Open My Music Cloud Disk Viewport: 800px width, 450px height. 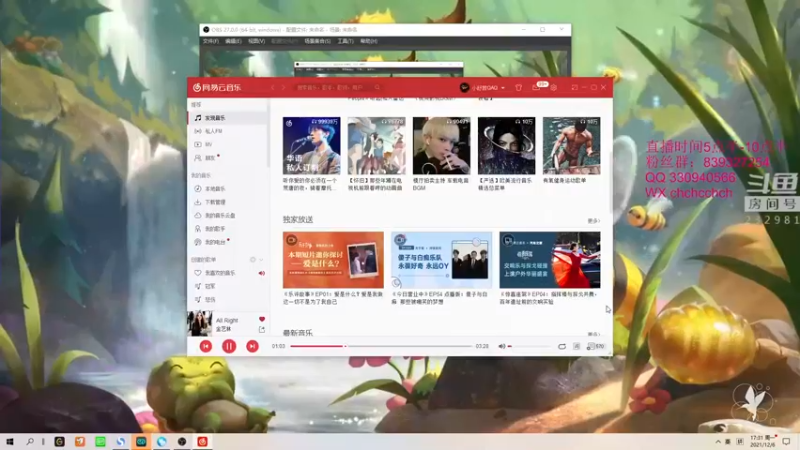227,215
